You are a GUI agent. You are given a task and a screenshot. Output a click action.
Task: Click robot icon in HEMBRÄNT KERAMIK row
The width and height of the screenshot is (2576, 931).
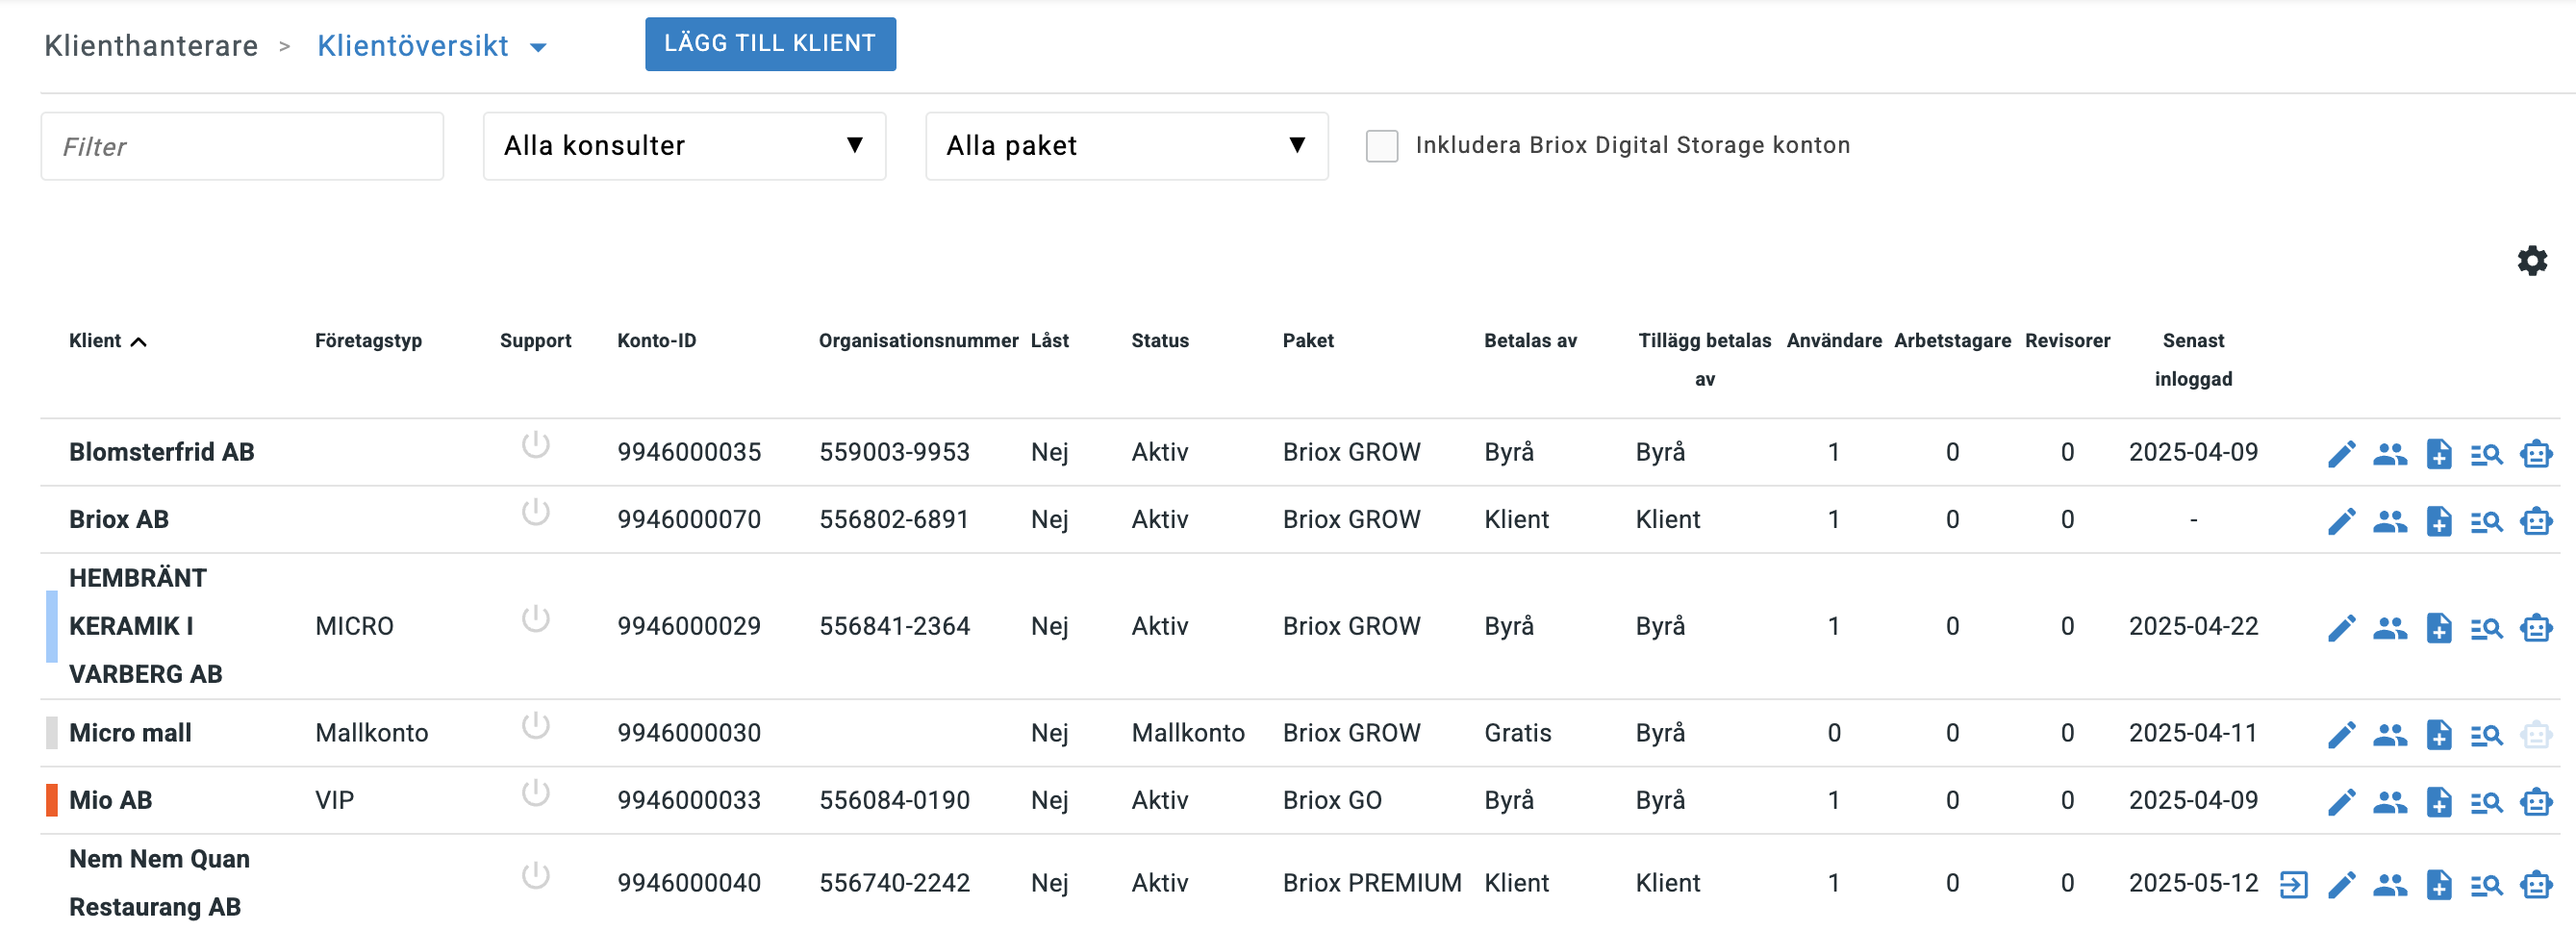(2536, 629)
